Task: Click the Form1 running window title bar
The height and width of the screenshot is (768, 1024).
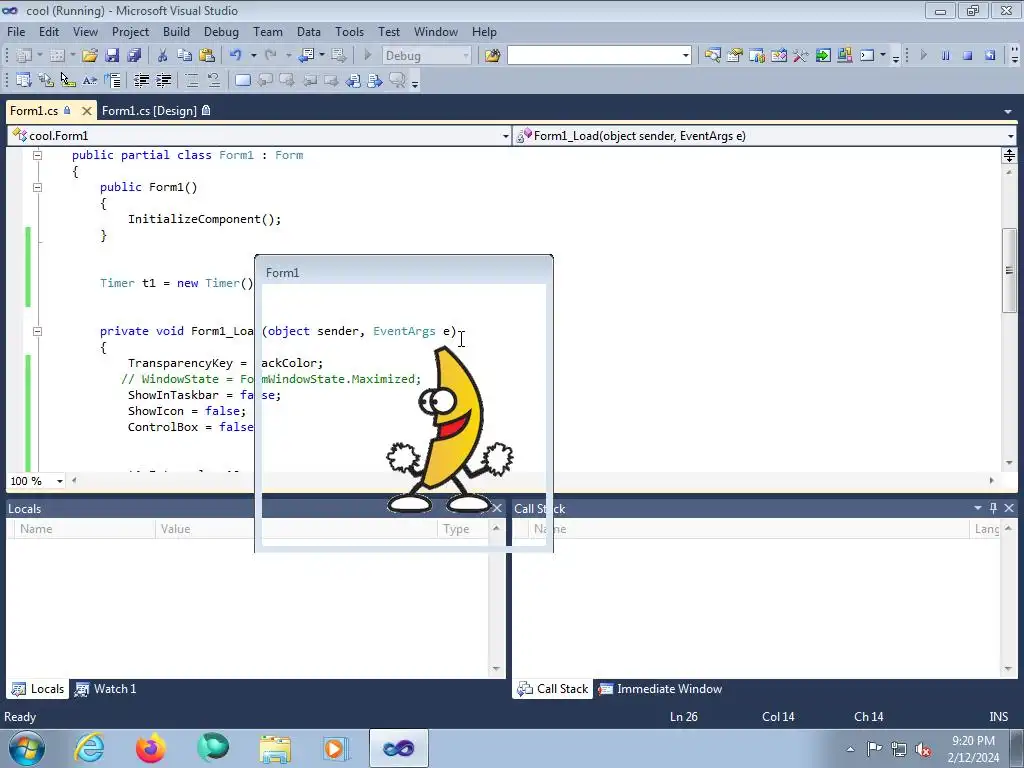Action: (x=404, y=272)
